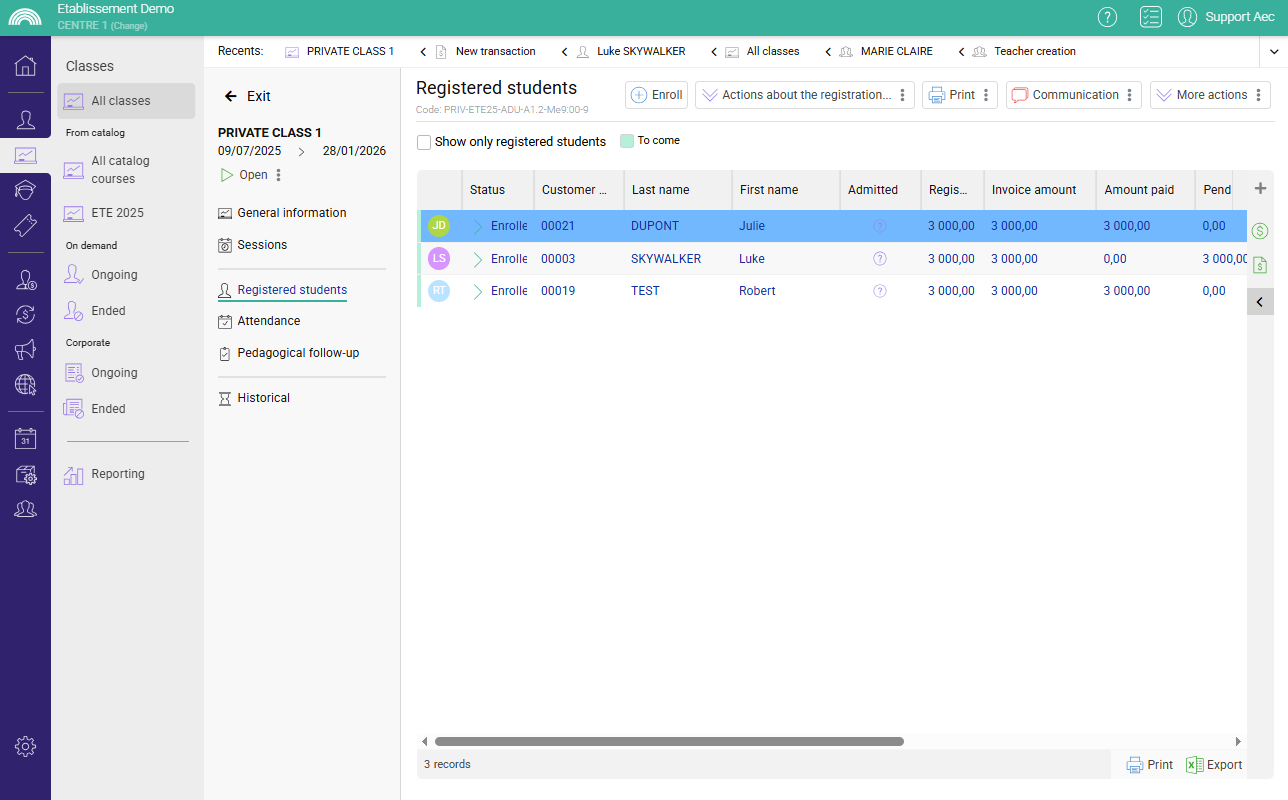
Task: Open recent tab Teacher creation
Action: (1024, 52)
